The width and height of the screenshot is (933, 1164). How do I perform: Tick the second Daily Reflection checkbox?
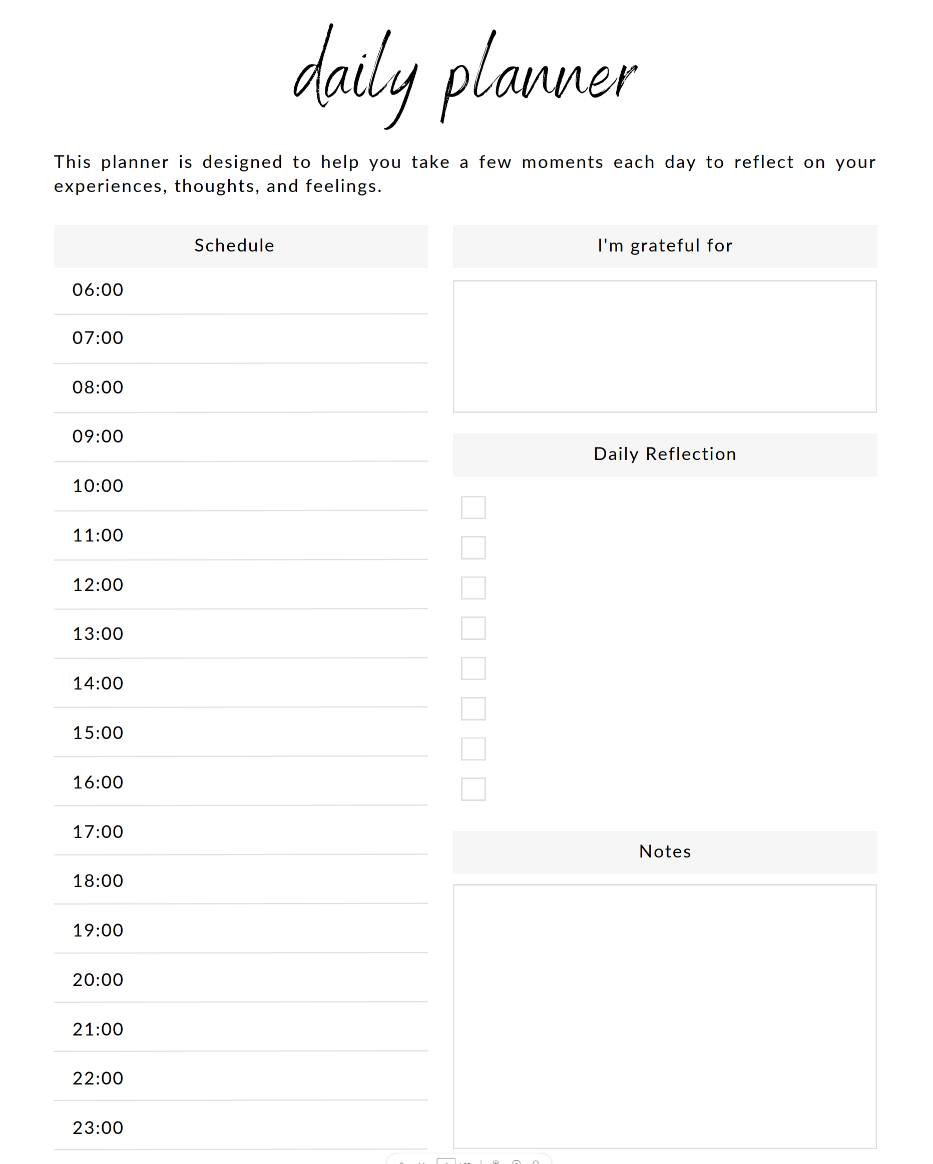473,548
